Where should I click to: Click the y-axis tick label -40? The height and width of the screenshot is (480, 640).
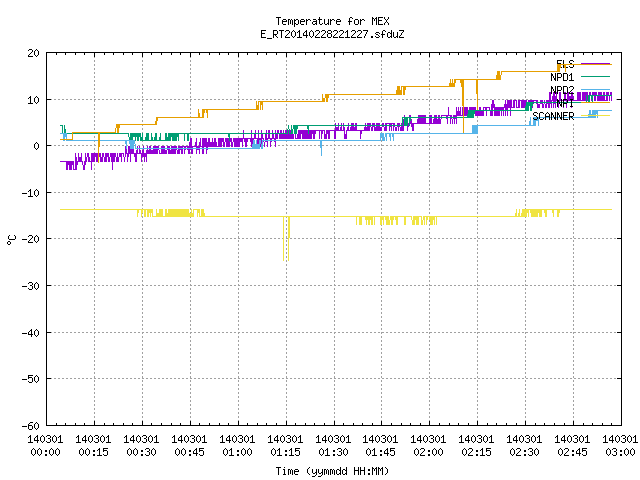[31, 333]
